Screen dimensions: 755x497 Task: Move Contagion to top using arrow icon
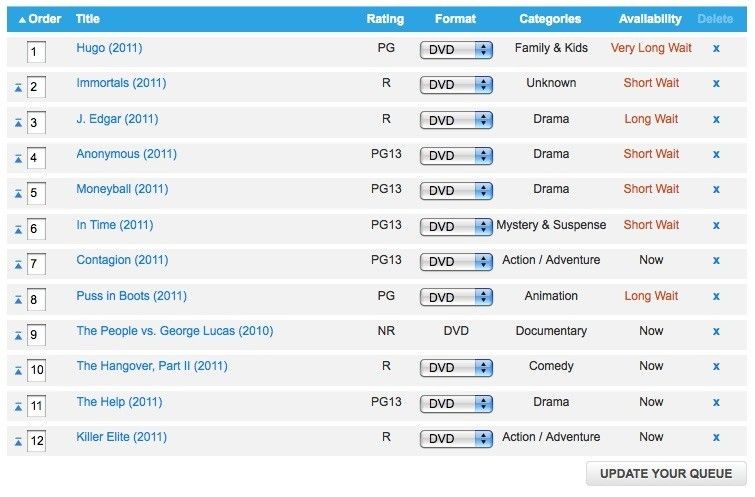coord(18,264)
